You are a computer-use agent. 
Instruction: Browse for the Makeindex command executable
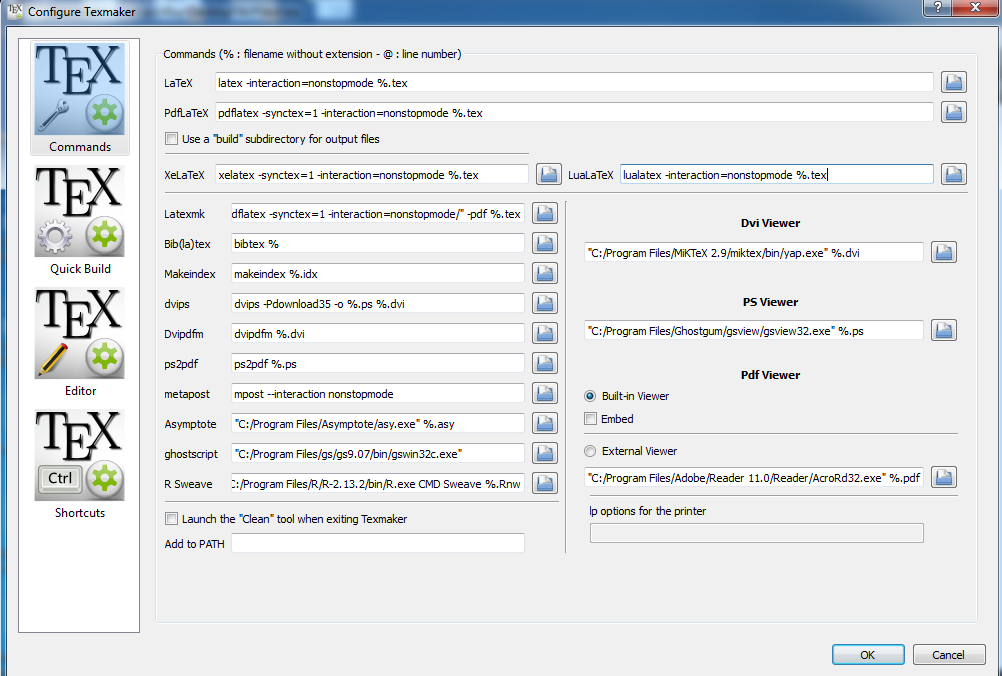tap(544, 273)
